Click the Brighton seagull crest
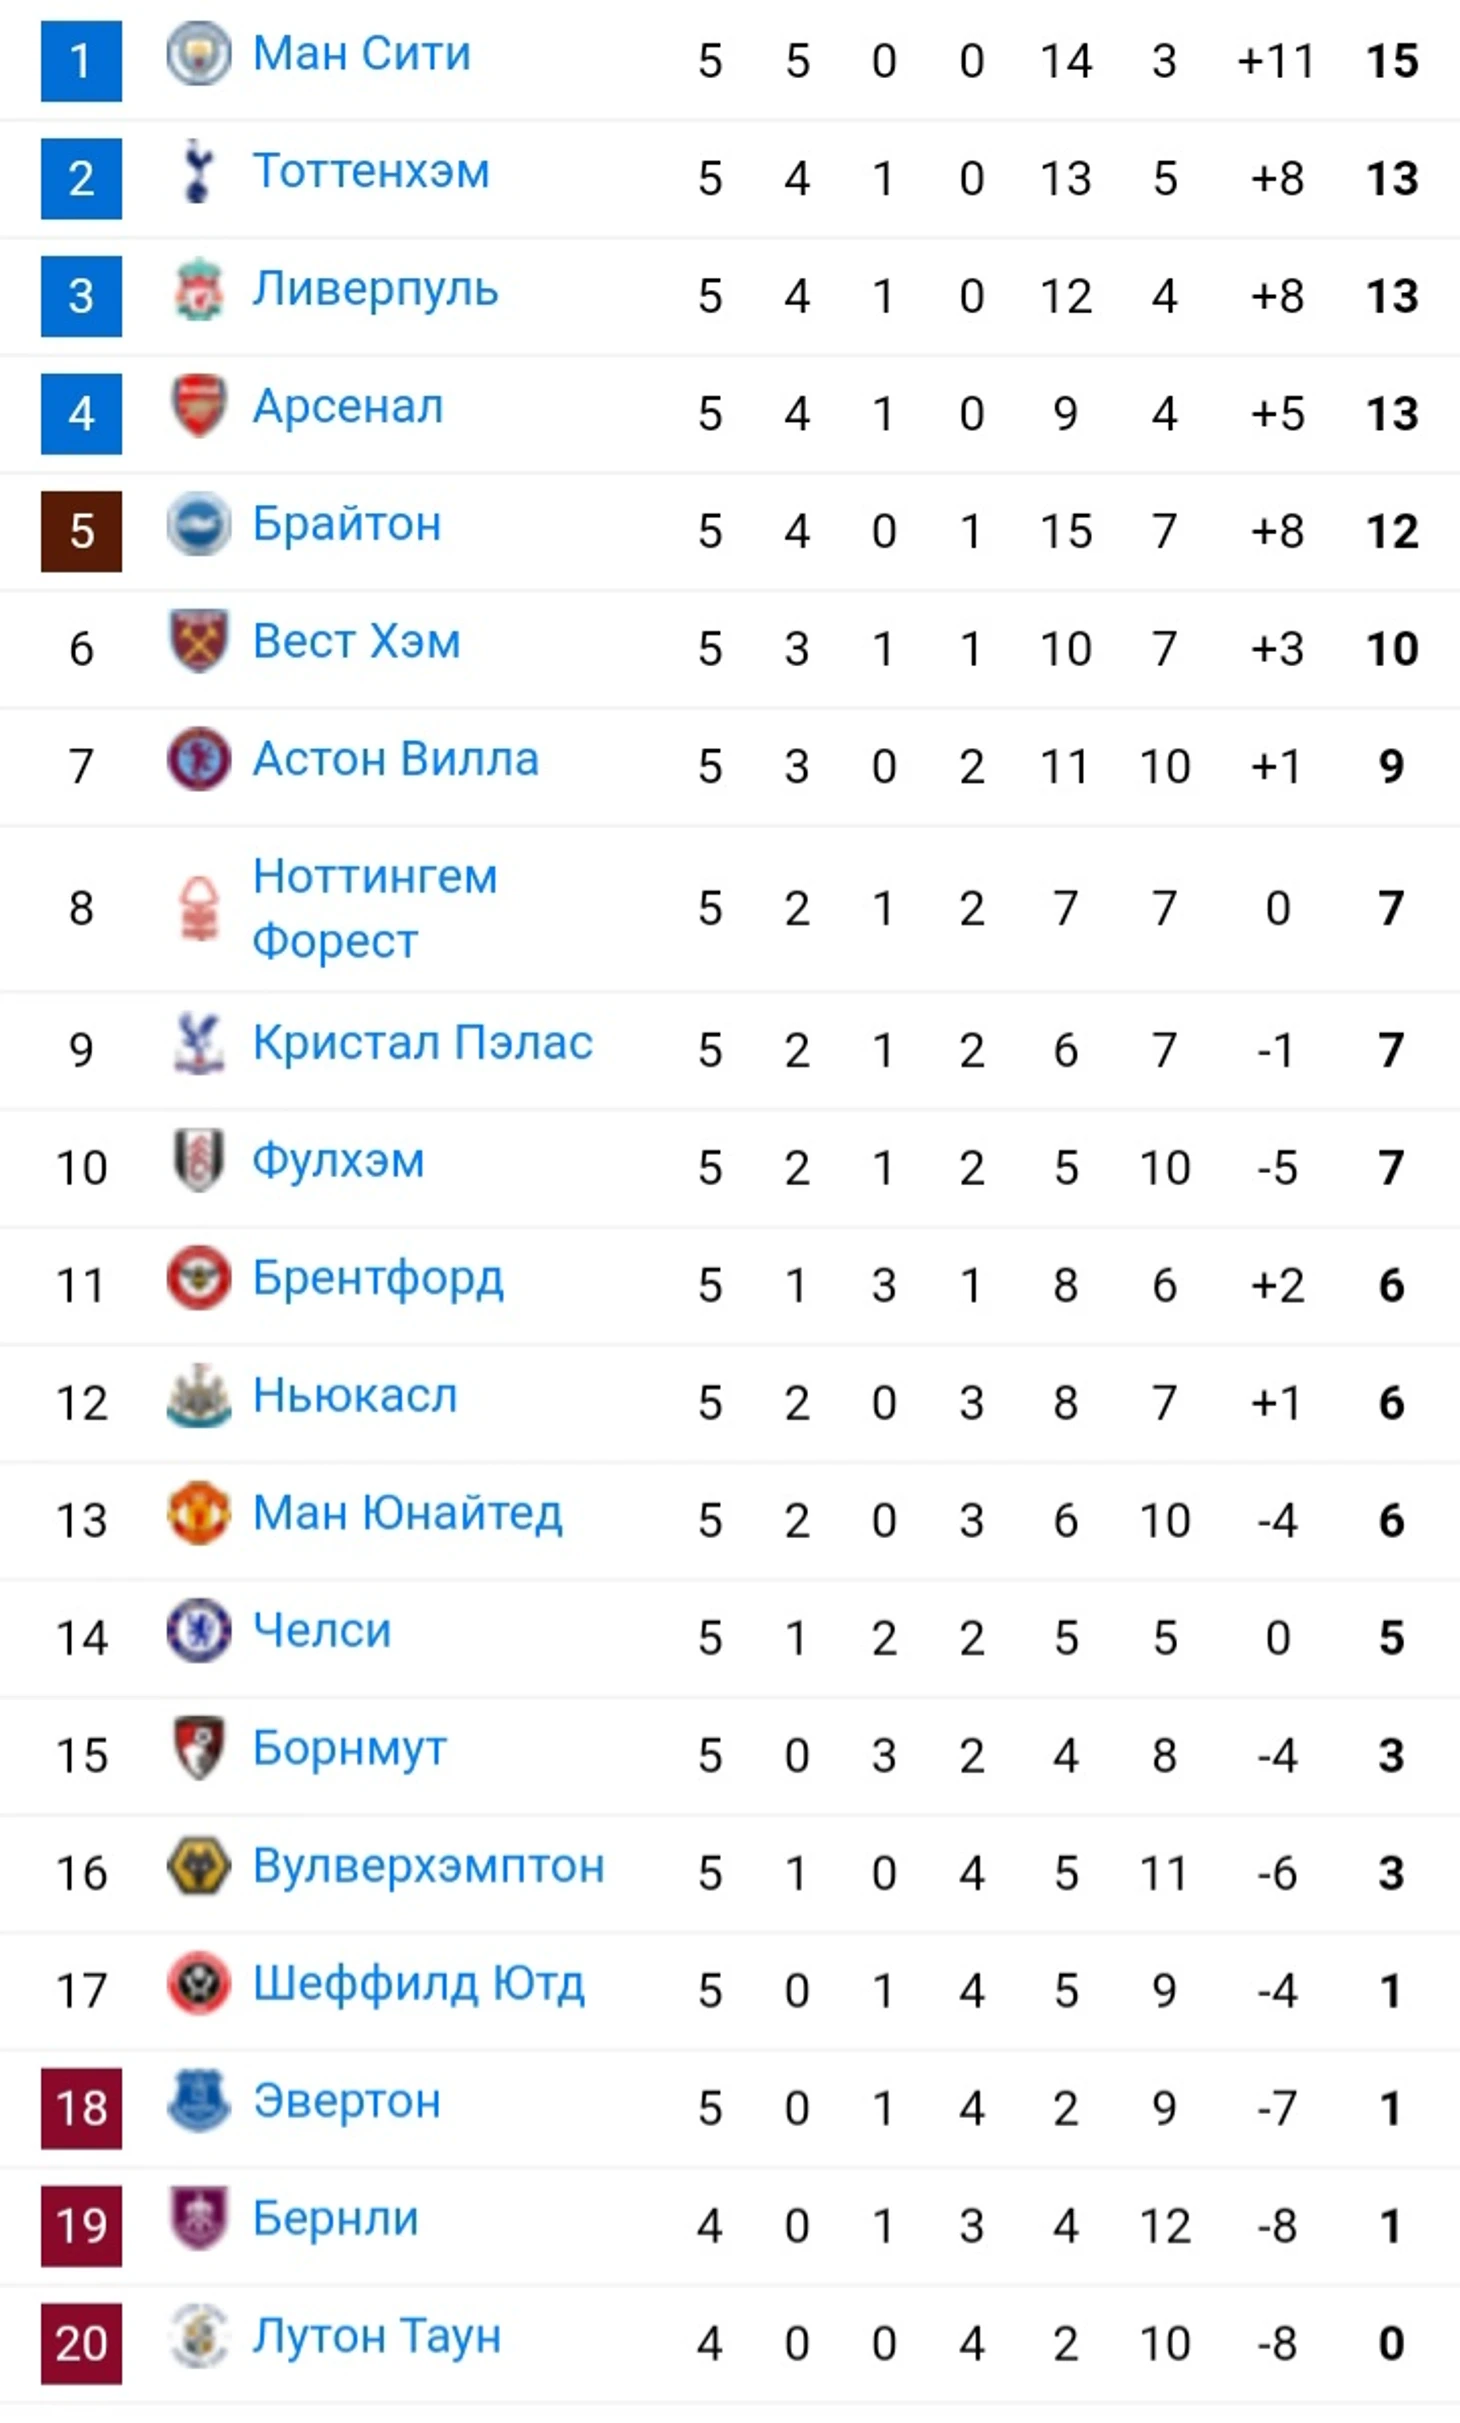 (x=198, y=524)
